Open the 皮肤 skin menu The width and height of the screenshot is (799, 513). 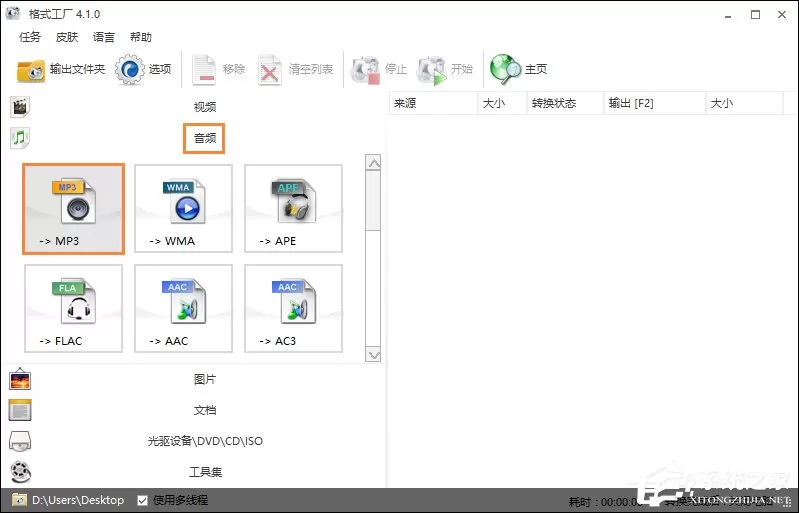click(67, 37)
